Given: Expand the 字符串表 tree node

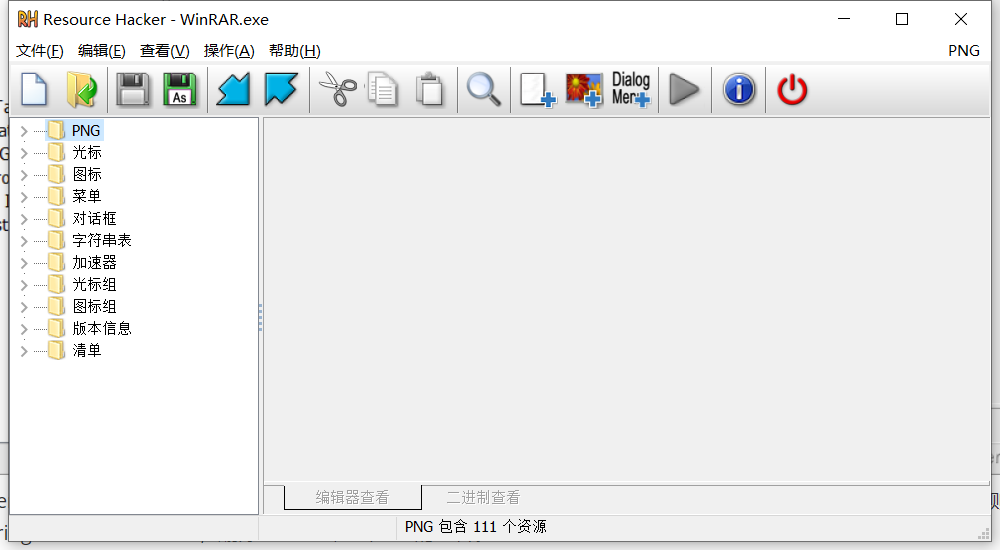Looking at the screenshot, I should click(x=24, y=241).
